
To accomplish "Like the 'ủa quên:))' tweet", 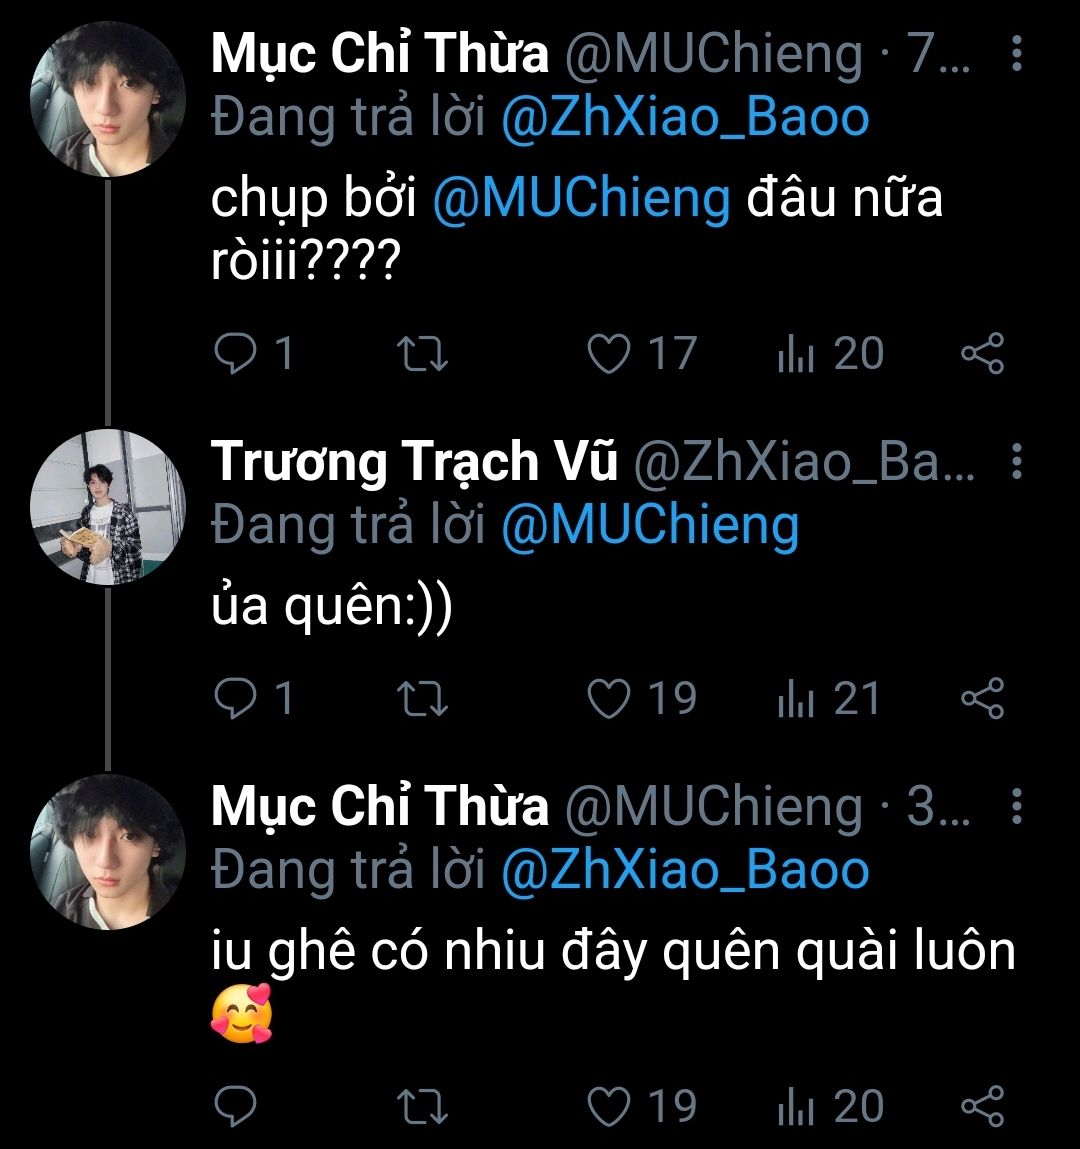I will click(608, 699).
